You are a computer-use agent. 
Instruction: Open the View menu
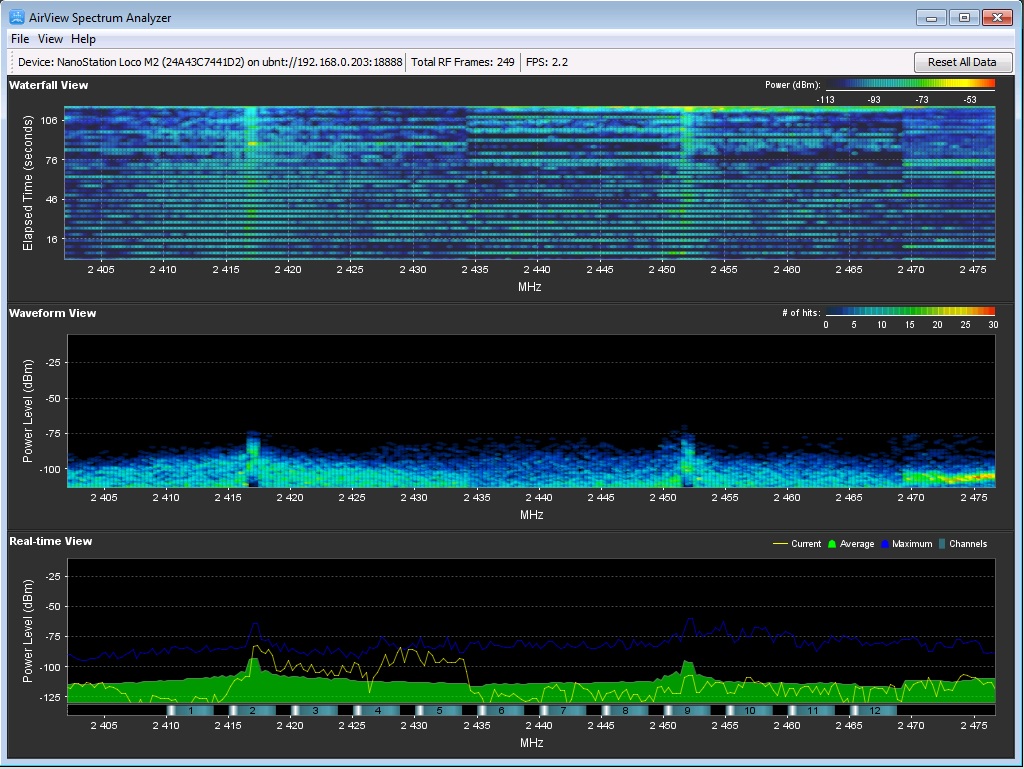point(50,39)
